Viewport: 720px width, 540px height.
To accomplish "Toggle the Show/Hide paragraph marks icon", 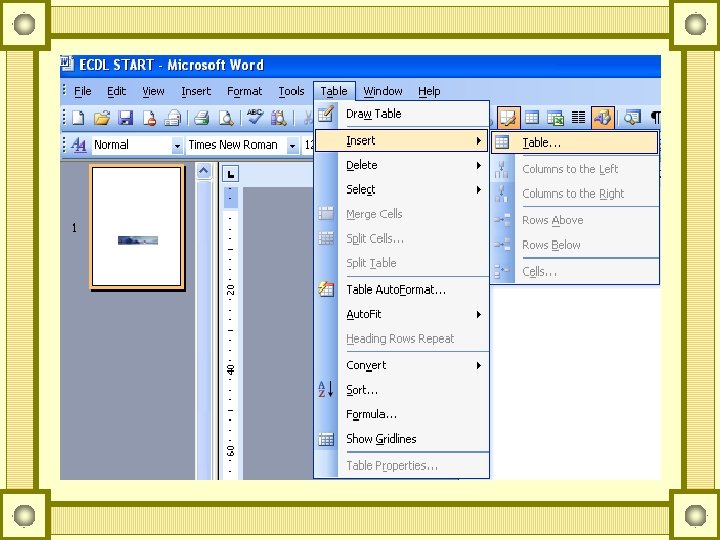I will [655, 118].
